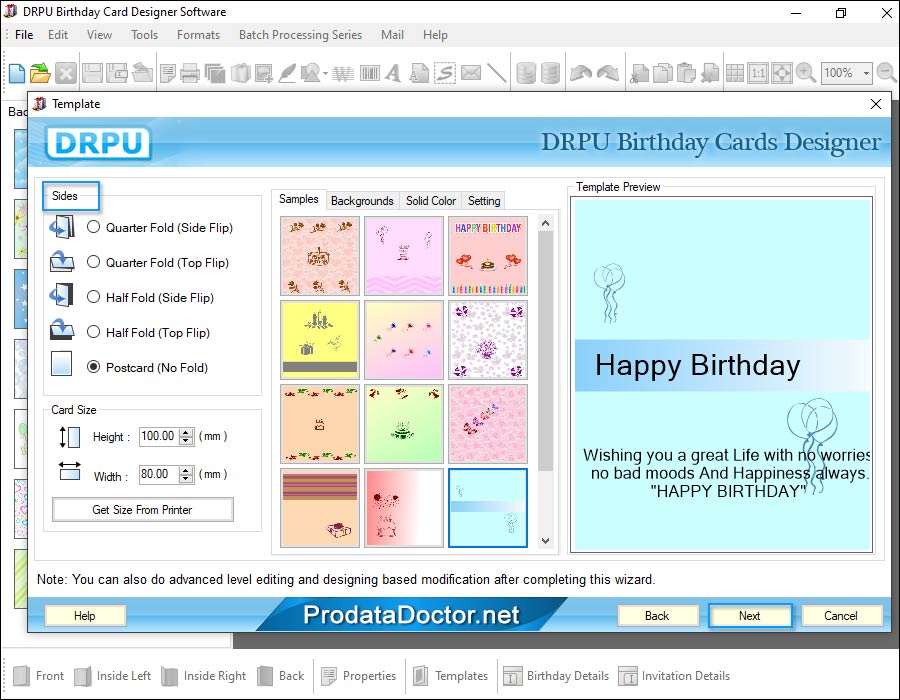Screen dimensions: 900x700
Task: Click the New document toolbar icon
Action: coord(17,73)
